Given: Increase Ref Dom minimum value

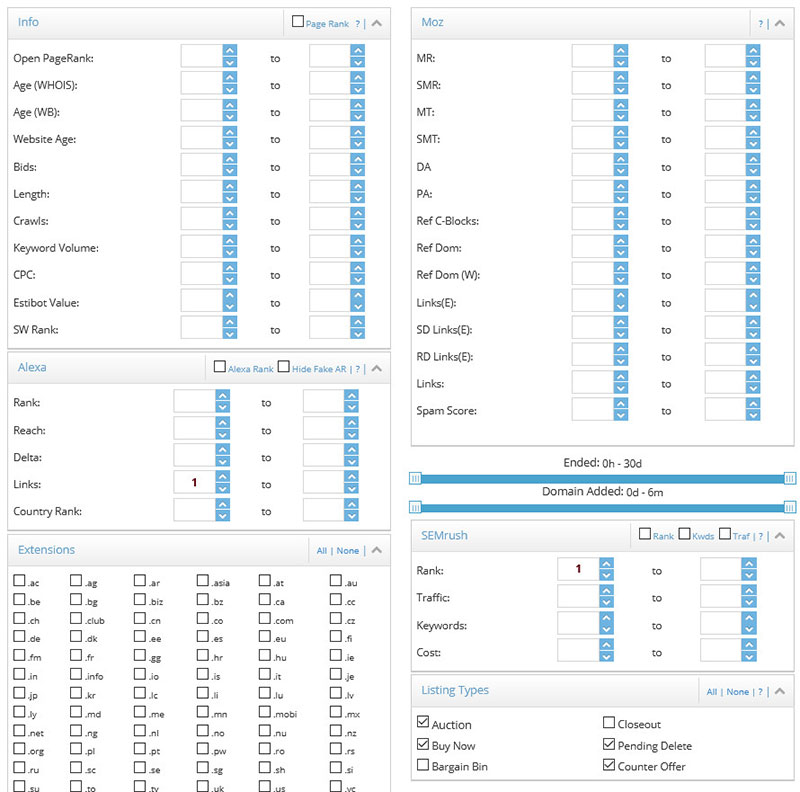Looking at the screenshot, I should pyautogui.click(x=621, y=240).
